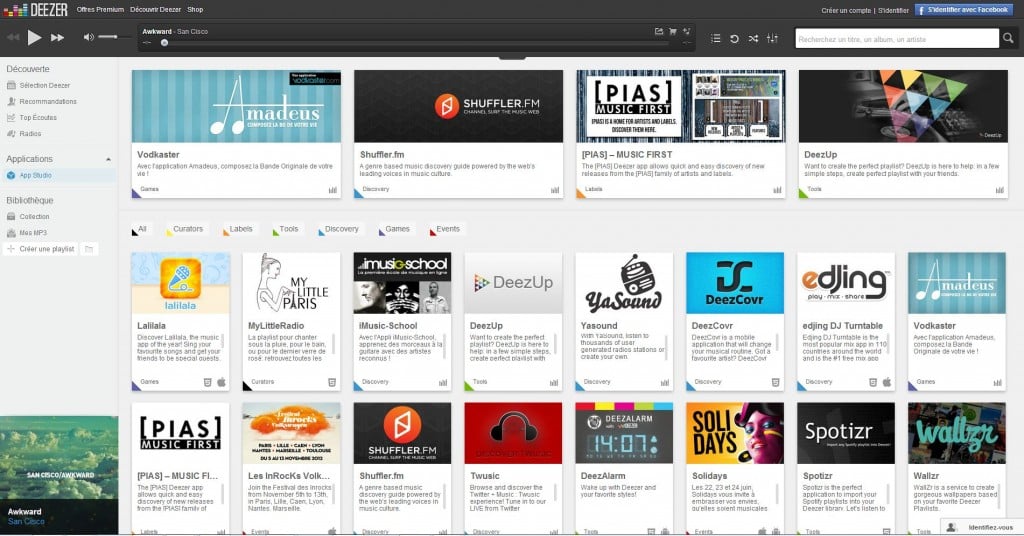Select the All filter tab
The width and height of the screenshot is (1024, 536).
tap(140, 230)
